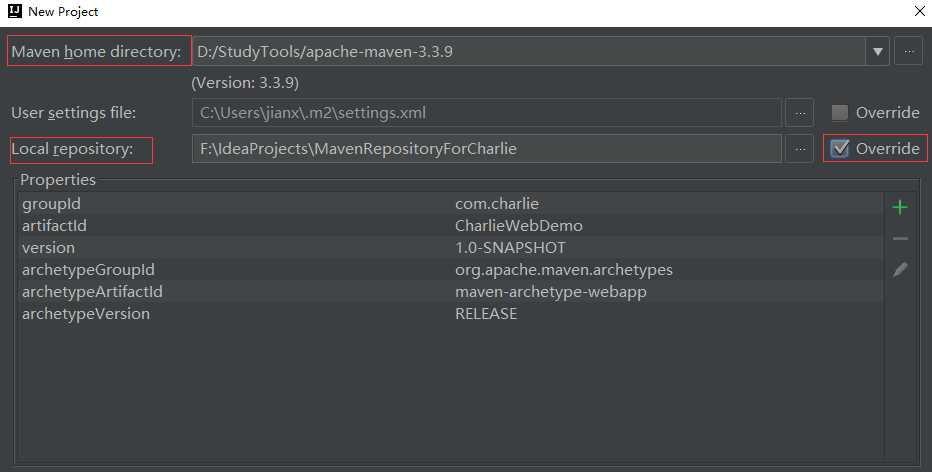Select the version property row
Image resolution: width=932 pixels, height=472 pixels.
451,248
